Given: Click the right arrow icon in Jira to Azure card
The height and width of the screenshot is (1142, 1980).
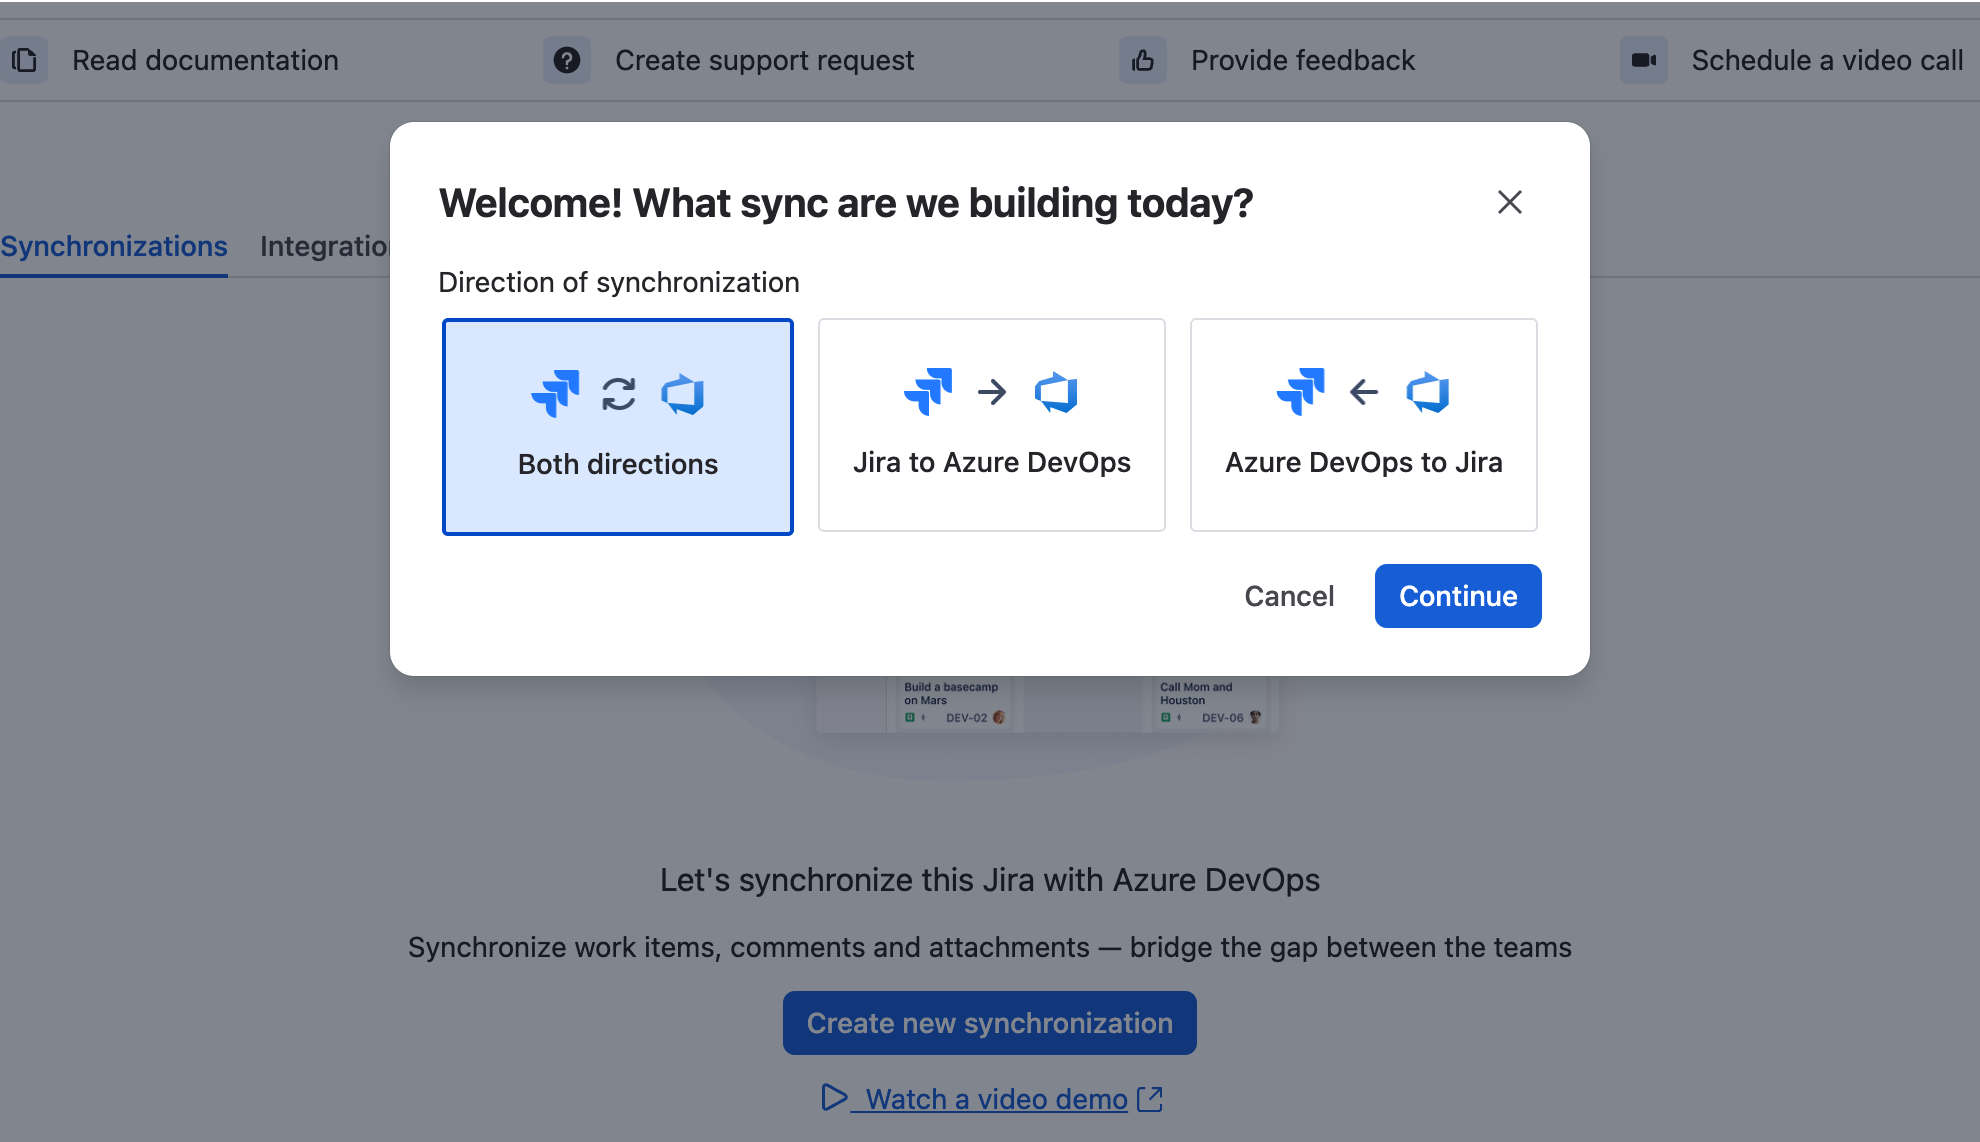Looking at the screenshot, I should (x=992, y=392).
